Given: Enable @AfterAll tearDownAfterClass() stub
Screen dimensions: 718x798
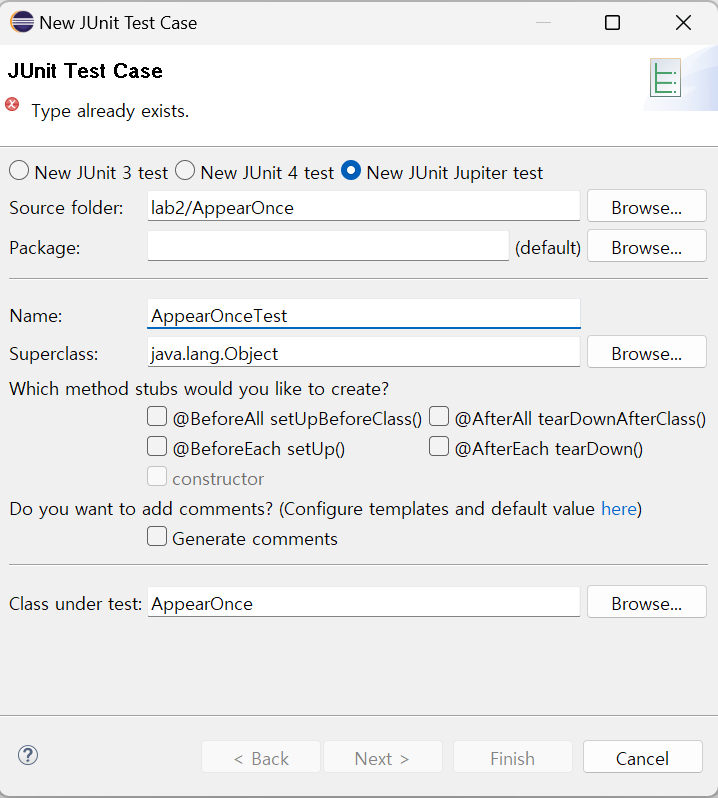Looking at the screenshot, I should pyautogui.click(x=439, y=417).
